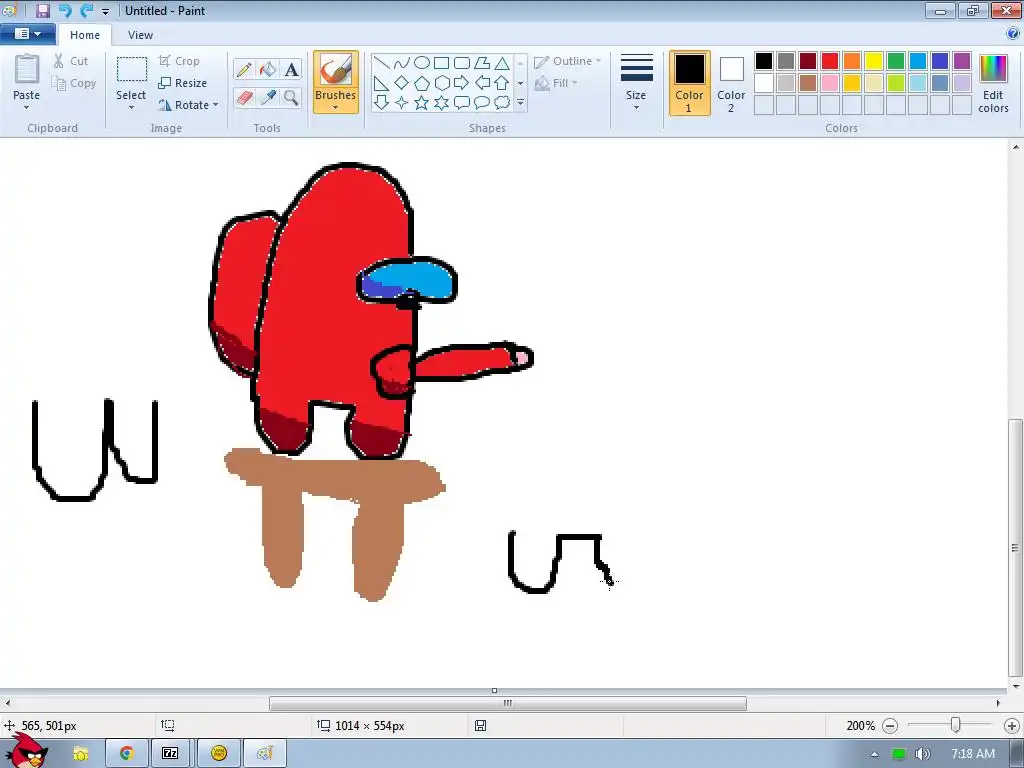Open the Paint help icon
Viewport: 1024px width, 768px height.
[1014, 34]
